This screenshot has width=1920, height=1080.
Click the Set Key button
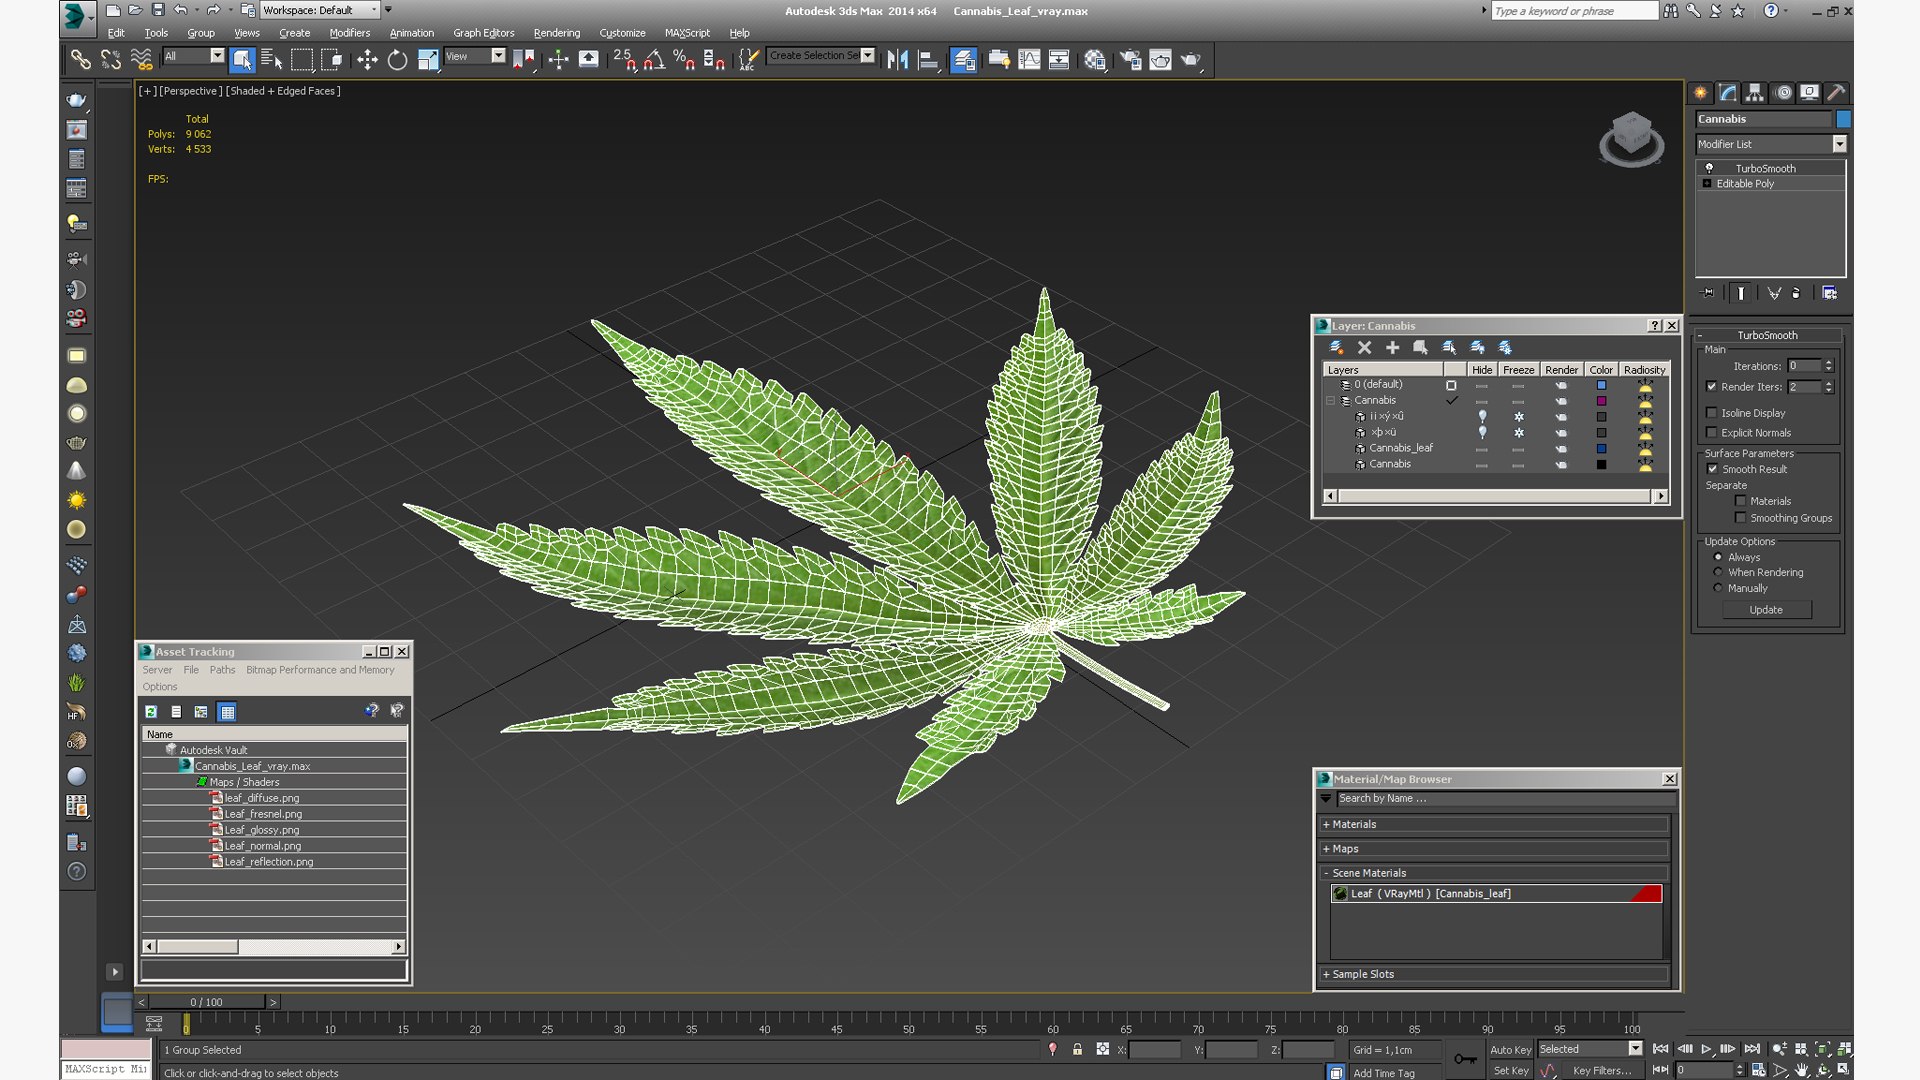tap(1510, 1070)
